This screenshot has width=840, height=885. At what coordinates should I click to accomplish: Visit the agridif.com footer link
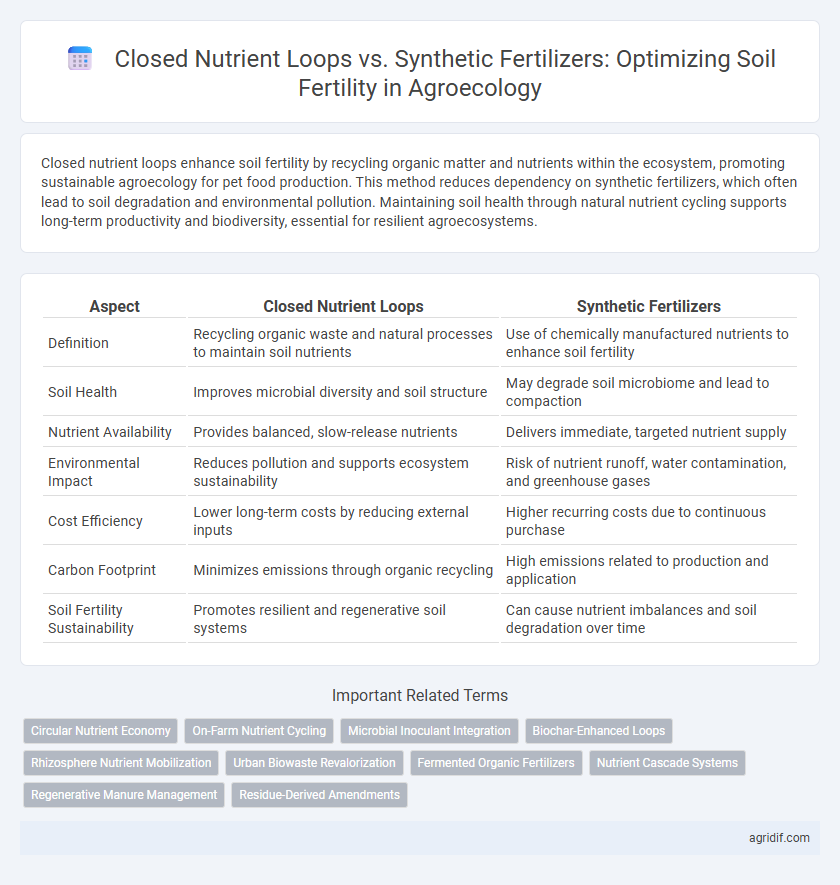point(779,838)
